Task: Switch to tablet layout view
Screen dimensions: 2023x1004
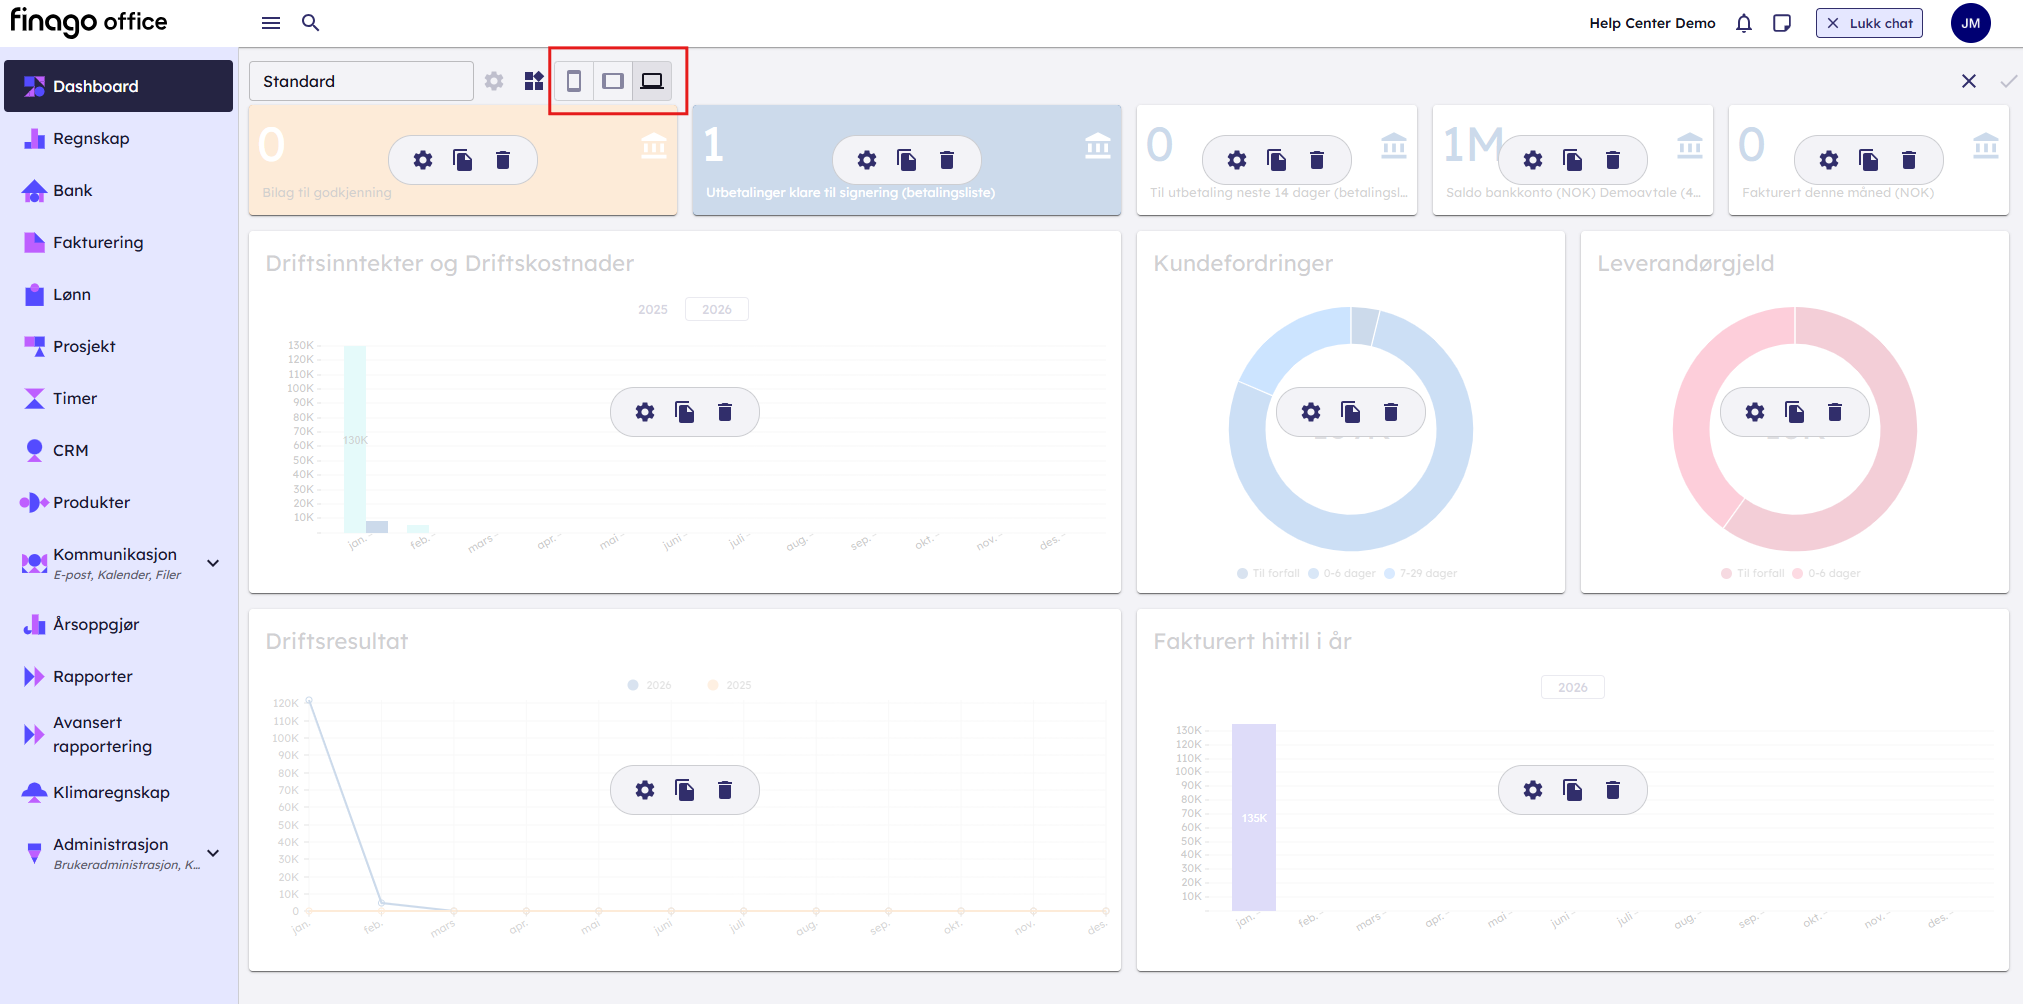Action: pyautogui.click(x=613, y=81)
